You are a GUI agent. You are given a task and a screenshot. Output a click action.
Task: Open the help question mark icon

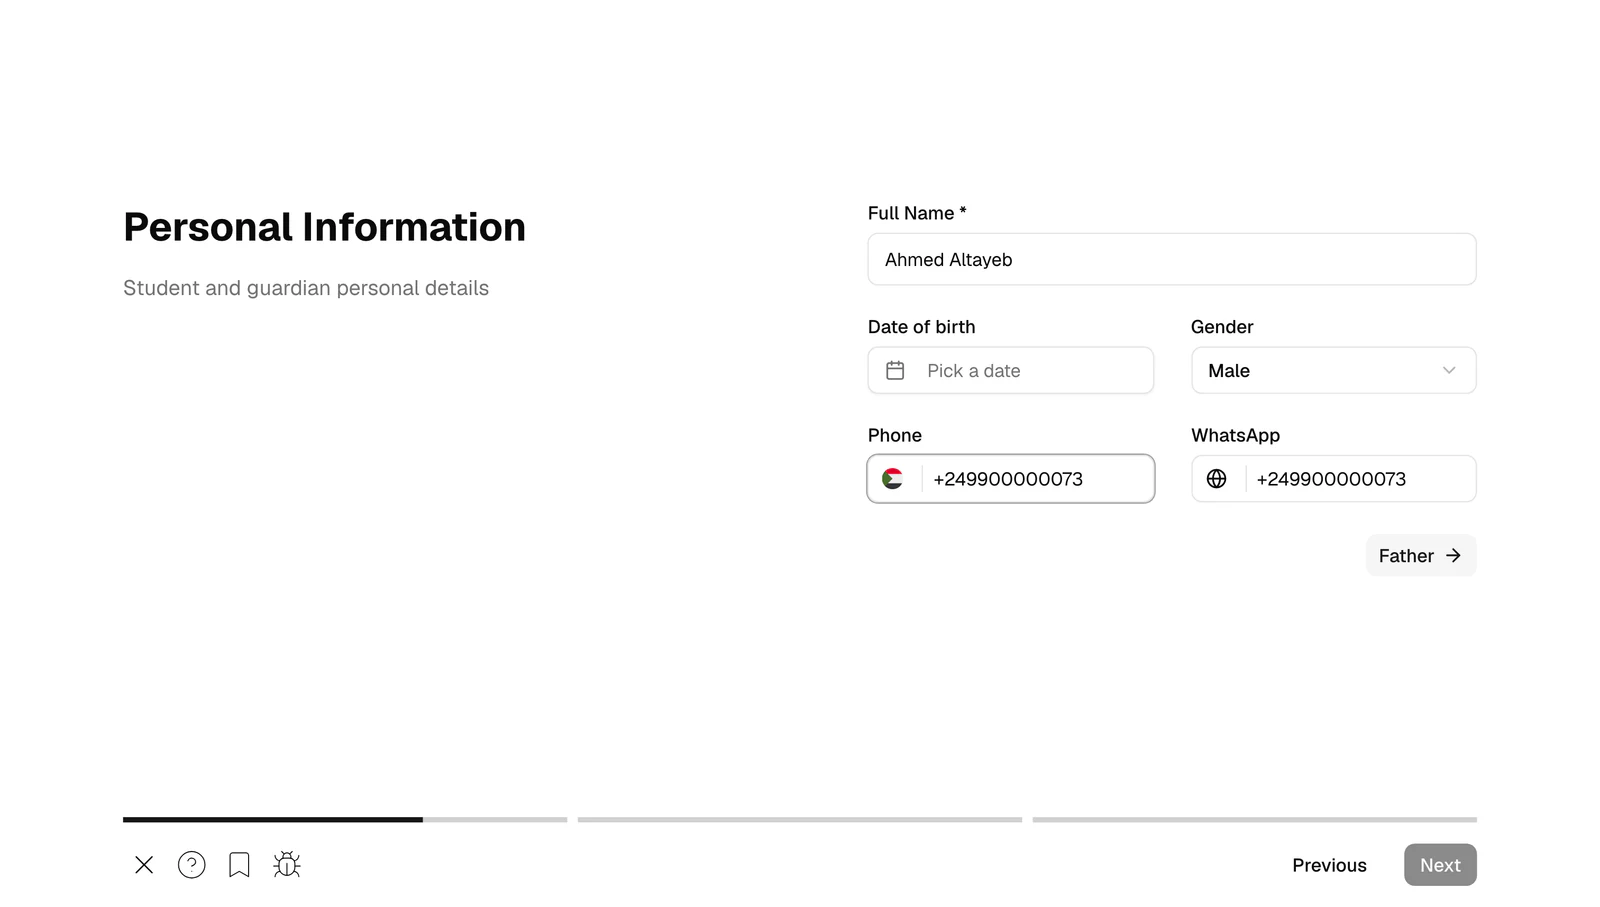click(192, 865)
